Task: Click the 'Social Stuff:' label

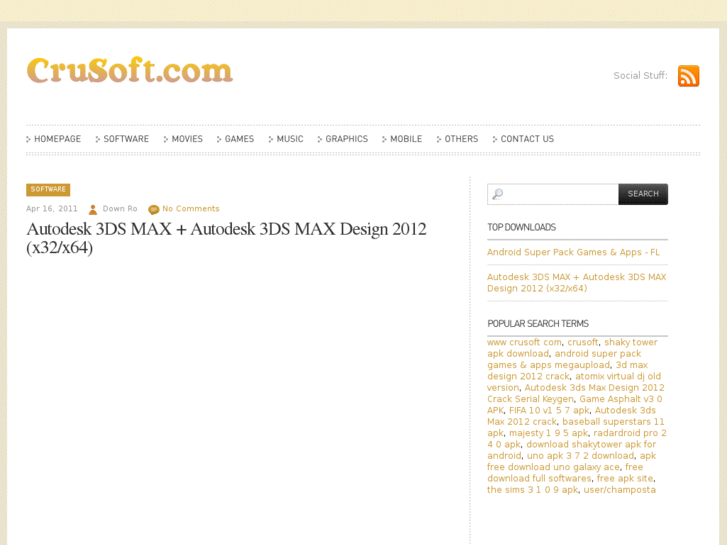Action: [x=640, y=76]
